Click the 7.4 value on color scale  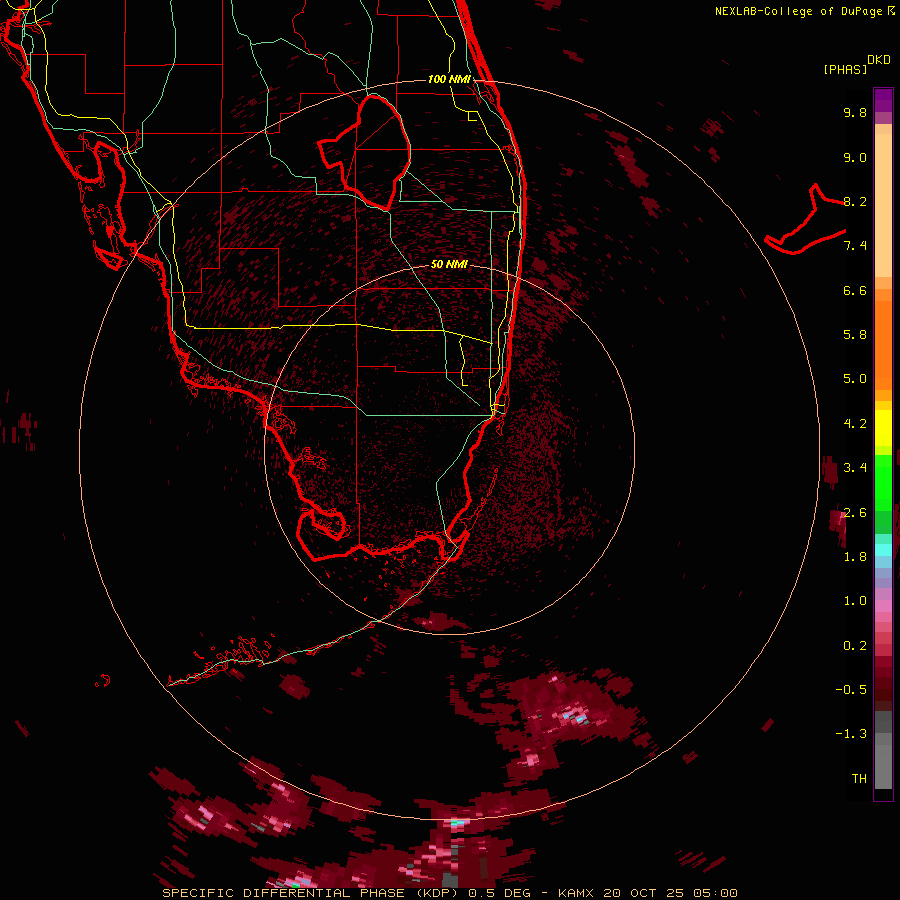tap(855, 246)
